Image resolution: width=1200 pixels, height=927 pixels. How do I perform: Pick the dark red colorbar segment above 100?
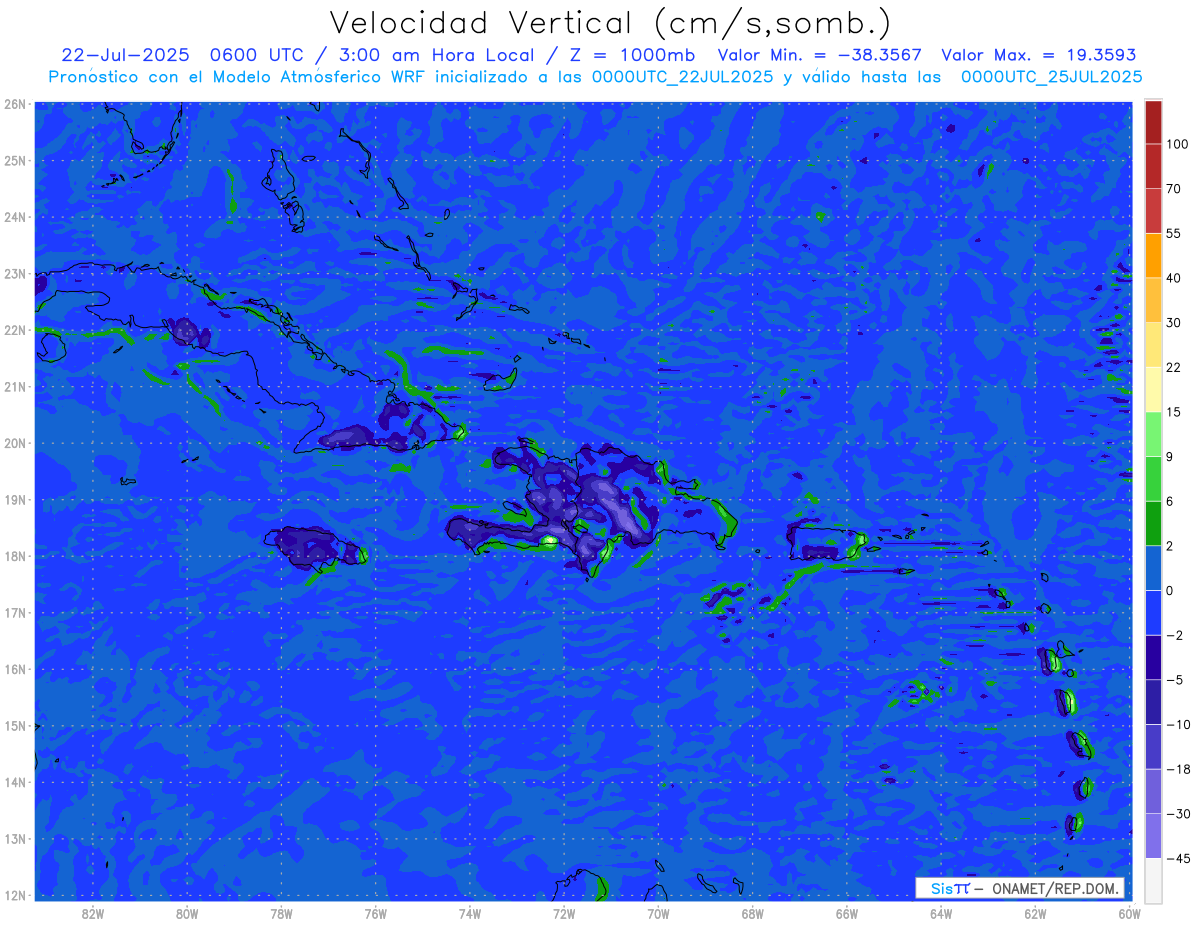[x=1153, y=122]
